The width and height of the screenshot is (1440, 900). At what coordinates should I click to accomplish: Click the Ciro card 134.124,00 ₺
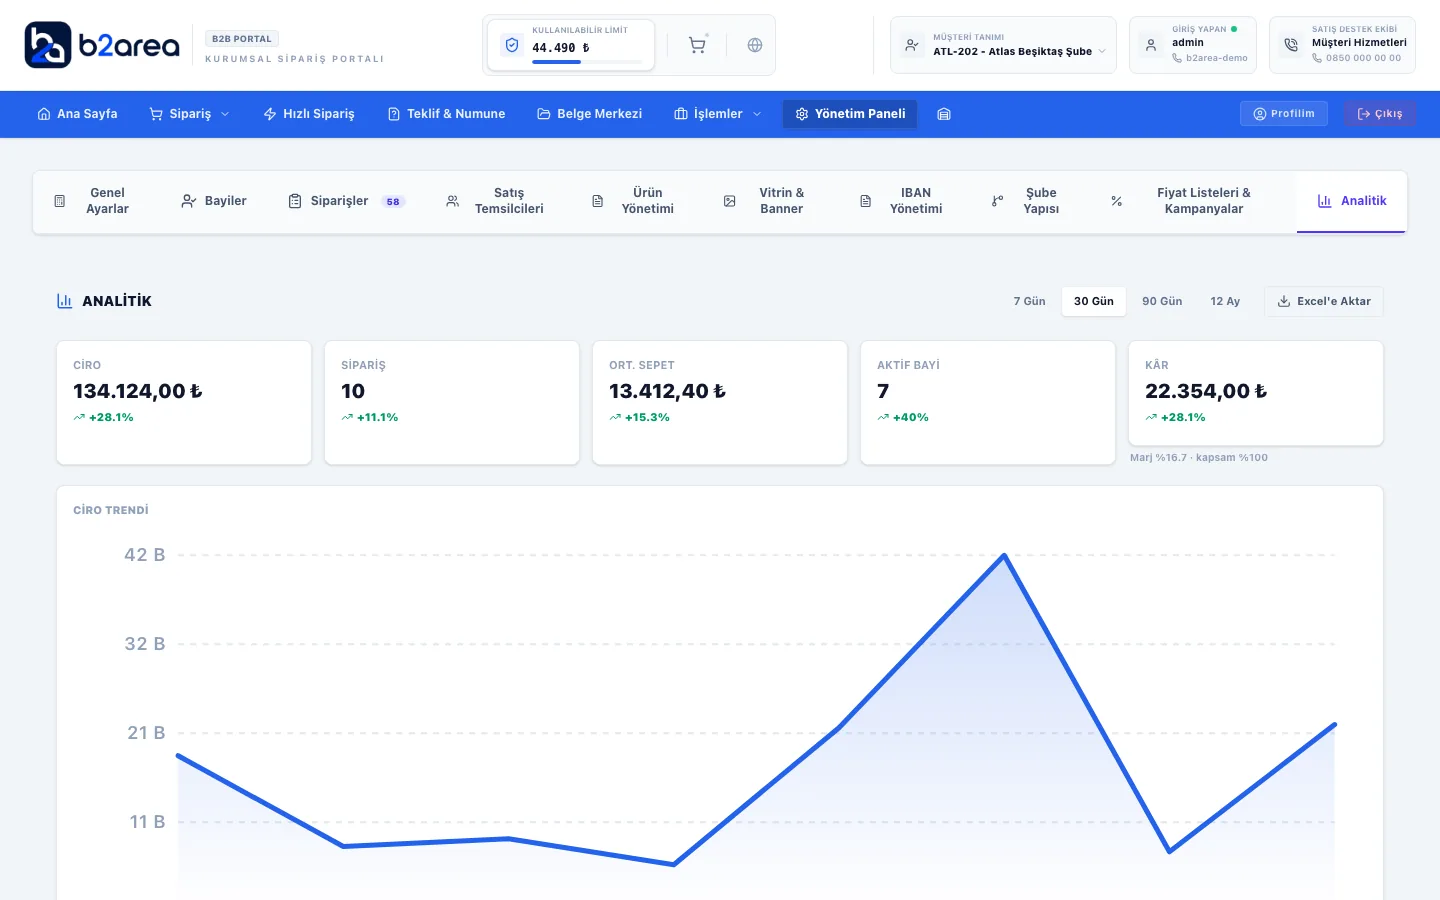pos(184,402)
